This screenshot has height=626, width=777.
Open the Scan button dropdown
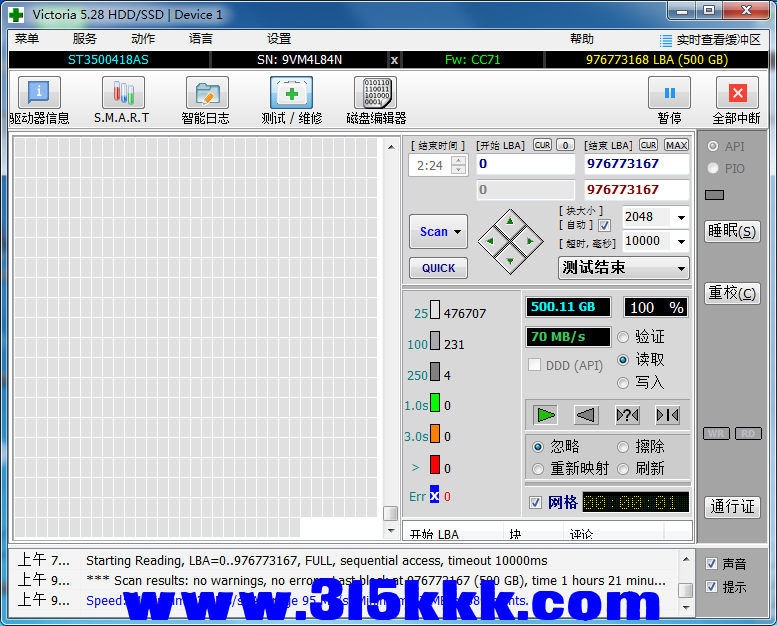[x=457, y=231]
